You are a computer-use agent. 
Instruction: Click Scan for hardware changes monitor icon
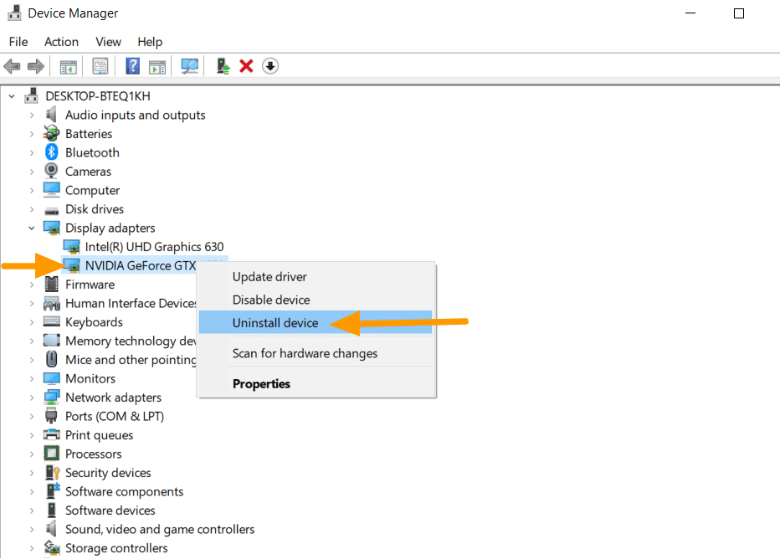(190, 66)
